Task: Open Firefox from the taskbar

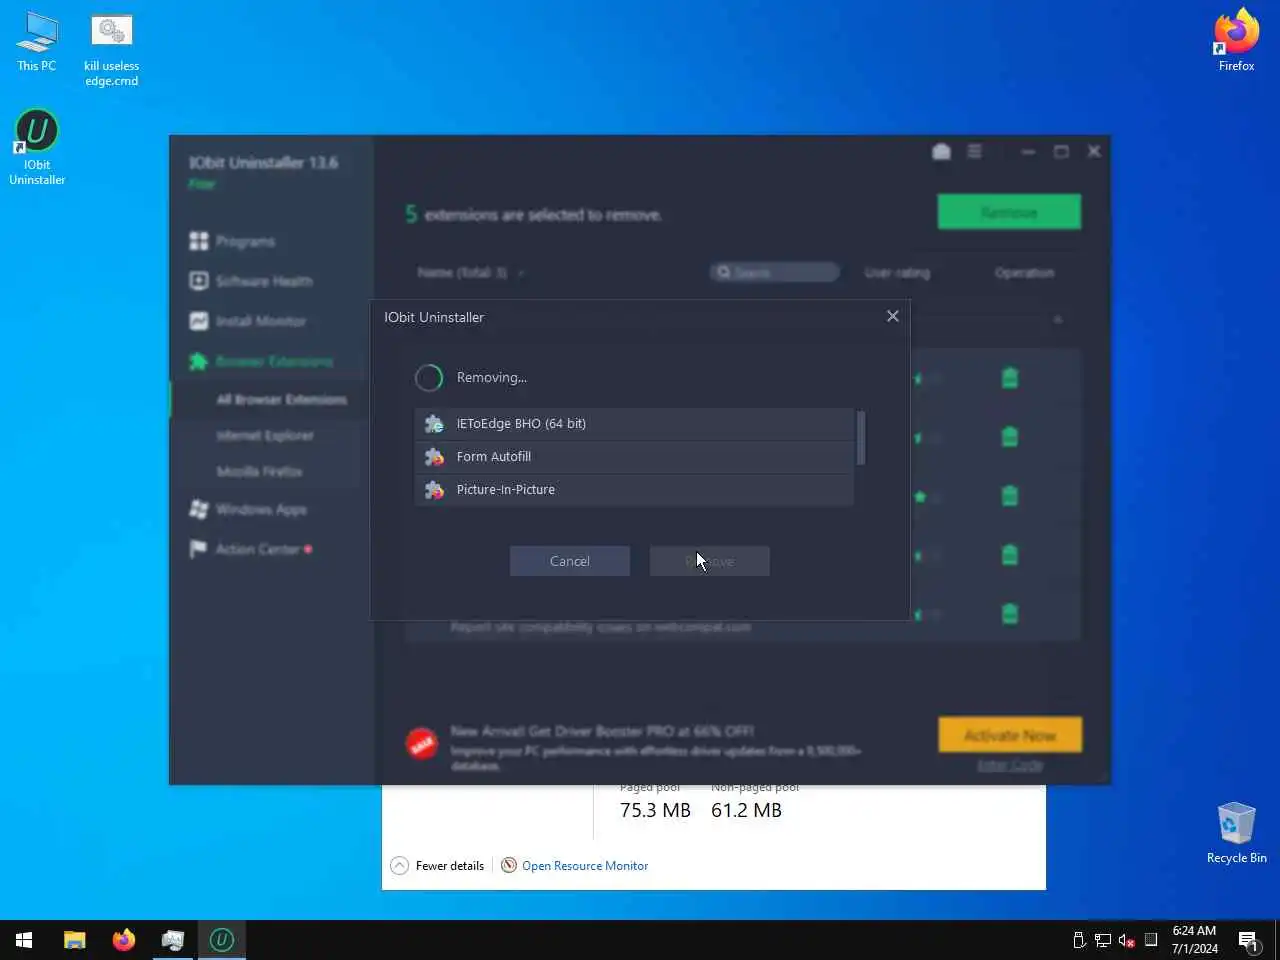Action: point(124,940)
